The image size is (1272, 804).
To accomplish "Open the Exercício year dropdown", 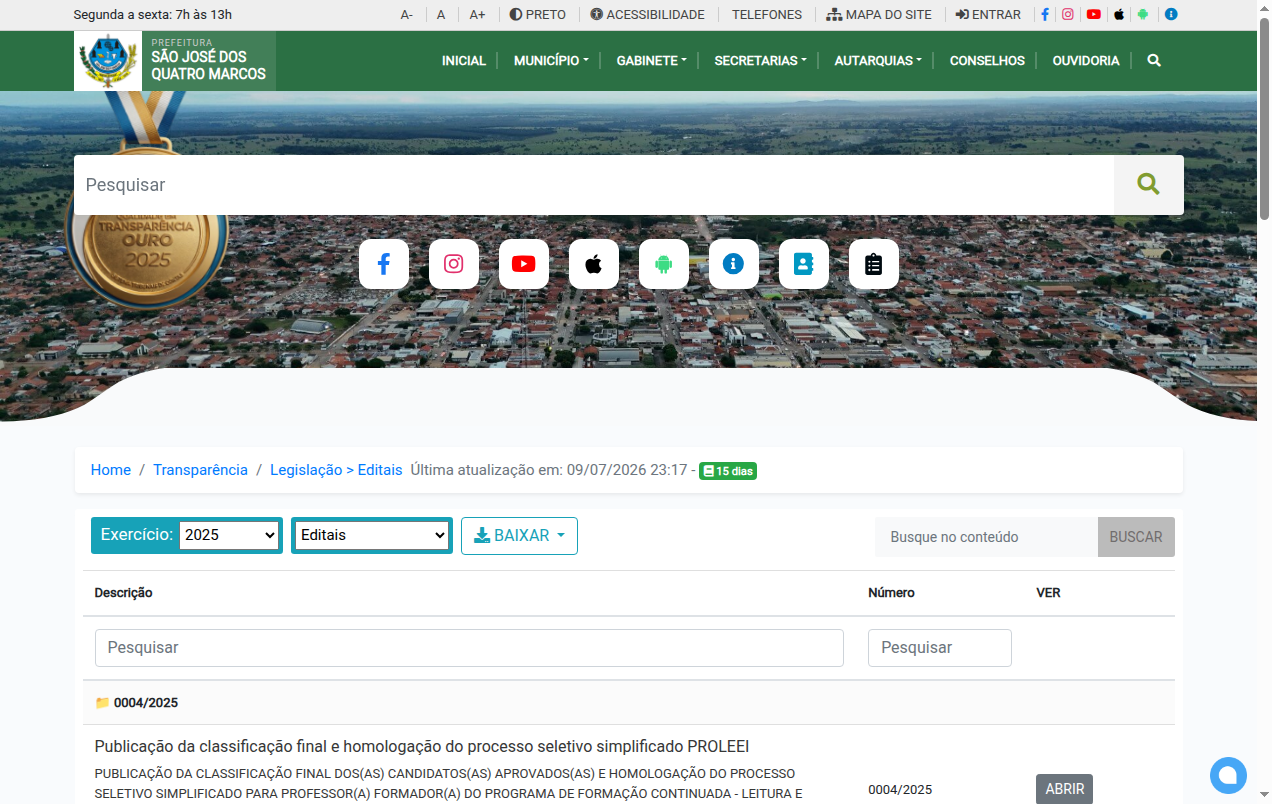I will (x=229, y=535).
